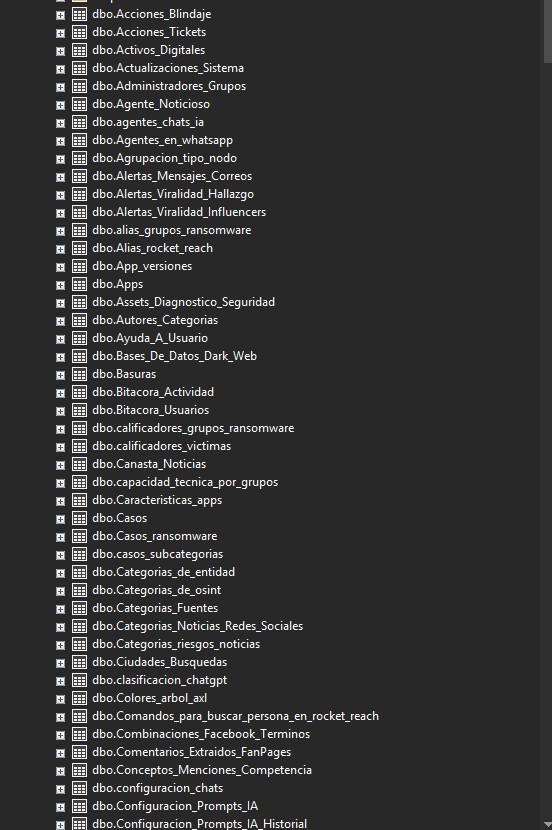The height and width of the screenshot is (830, 552).
Task: Select table icon of dbo.Alertas_Viralidad_Hallazgo
Action: click(79, 194)
